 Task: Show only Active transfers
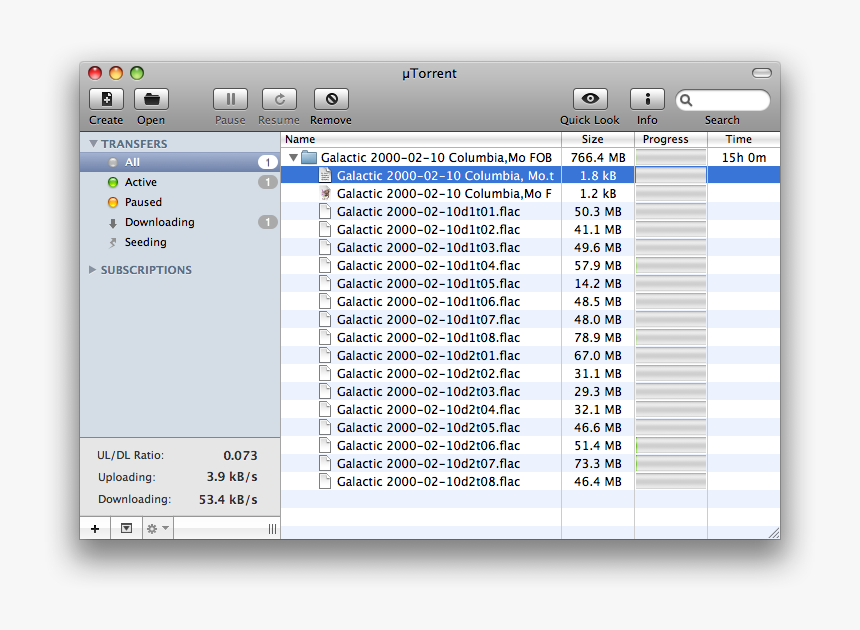click(x=140, y=182)
